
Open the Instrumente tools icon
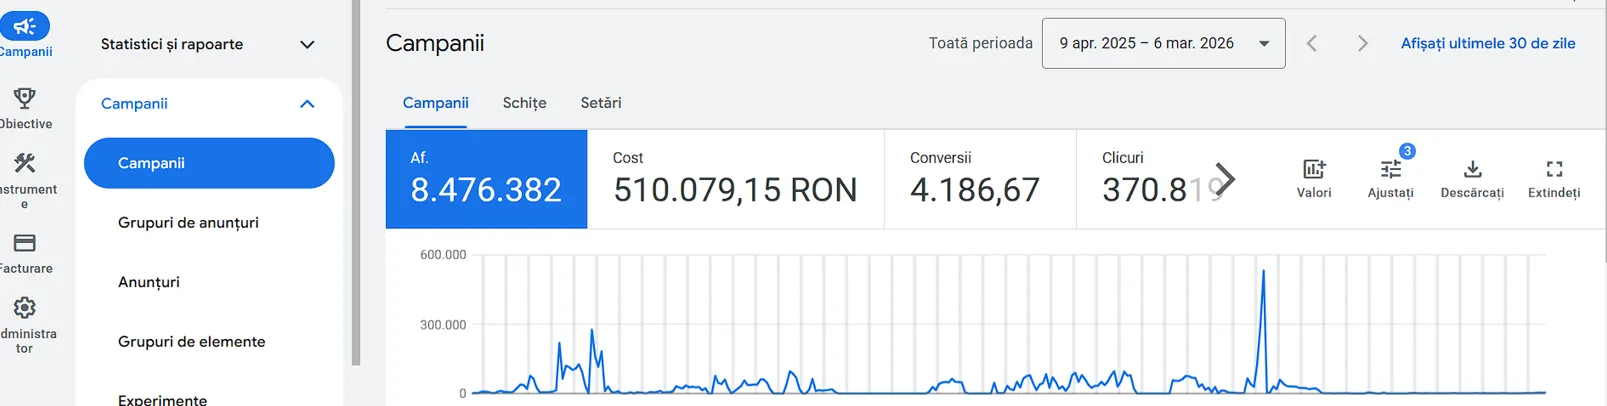click(x=25, y=163)
